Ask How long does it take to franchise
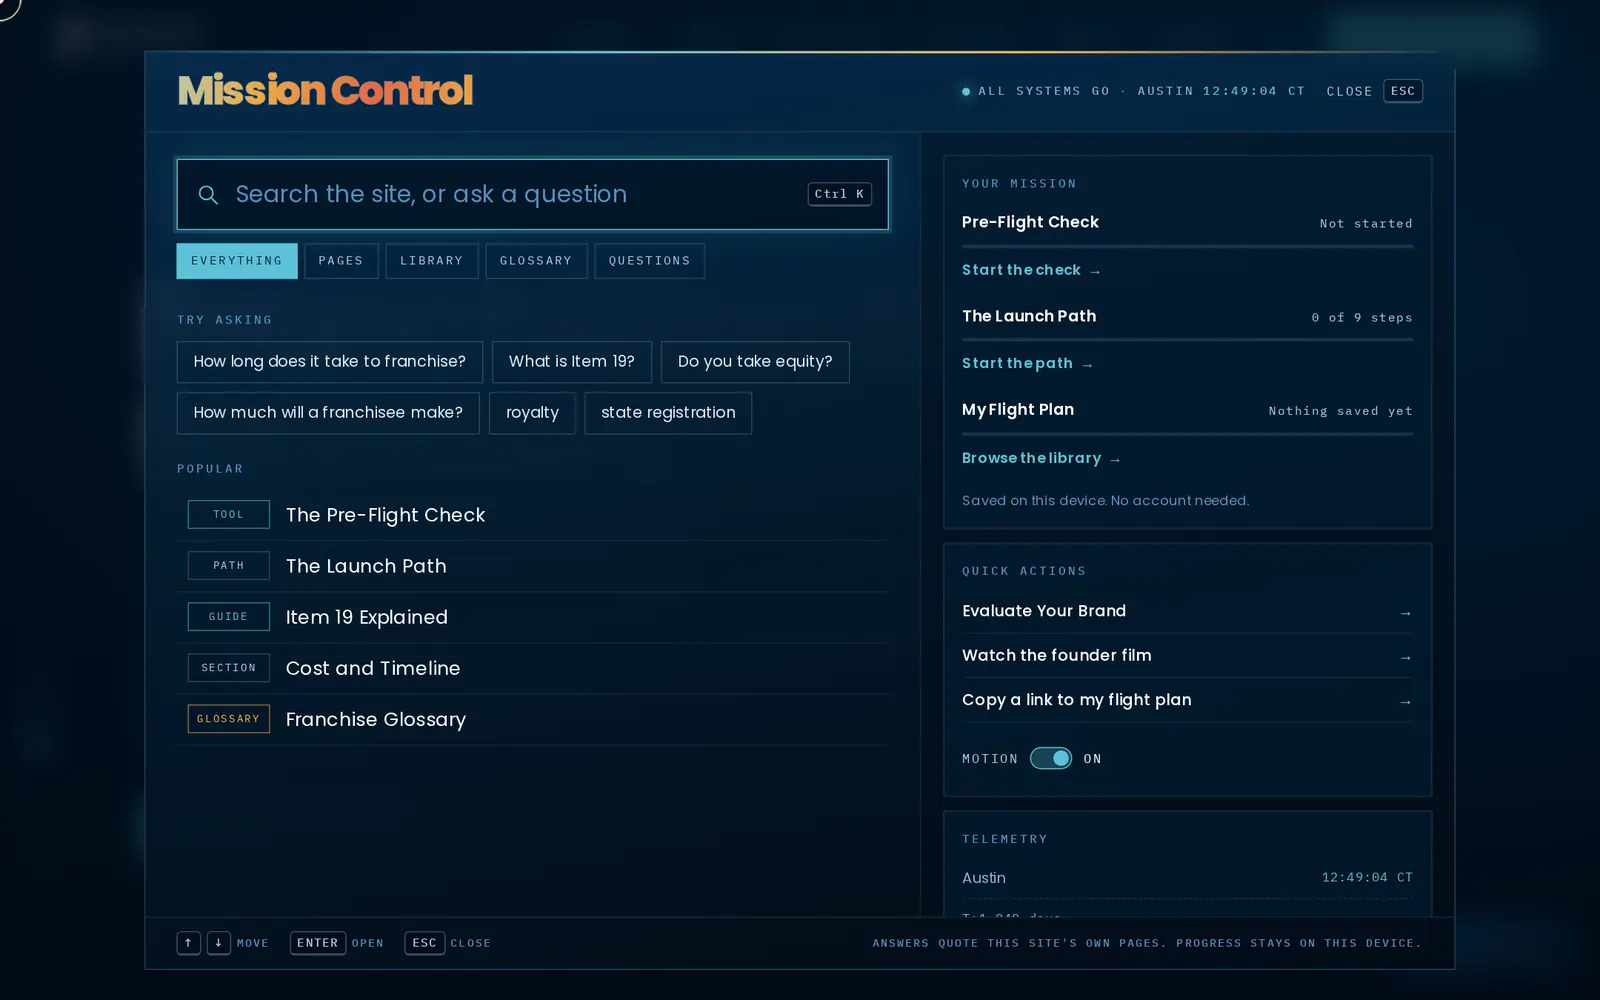Image resolution: width=1600 pixels, height=1000 pixels. point(330,362)
